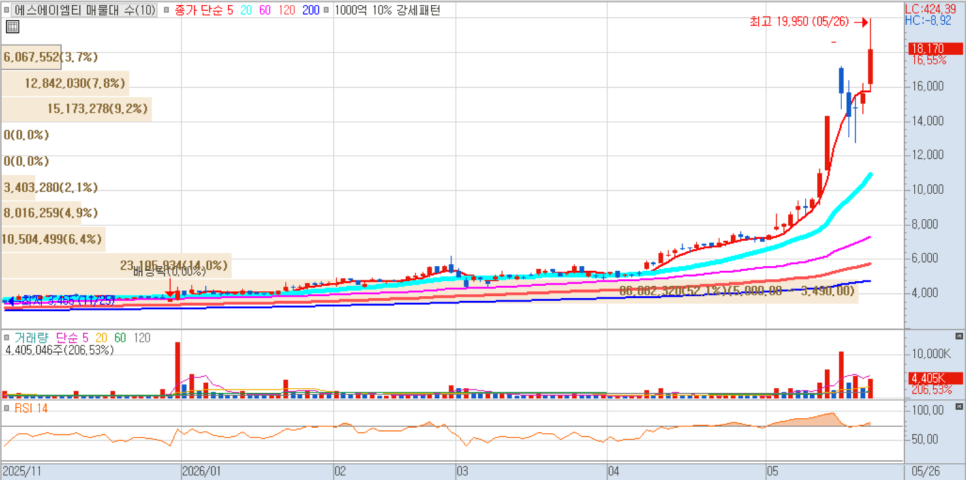This screenshot has height=480, width=966.
Task: Click the 05/26 current date label
Action: click(x=928, y=471)
